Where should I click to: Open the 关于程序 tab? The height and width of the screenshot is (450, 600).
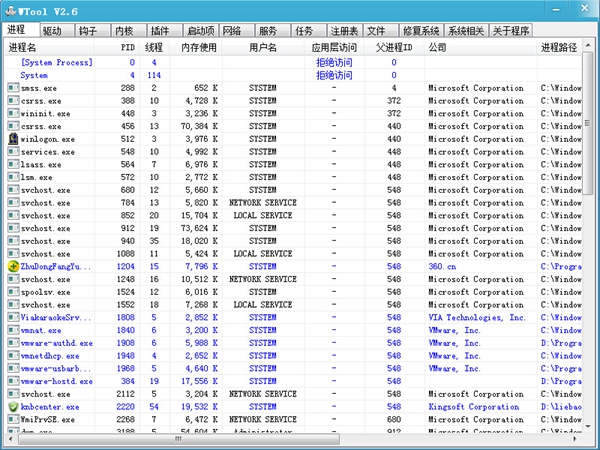[x=511, y=32]
